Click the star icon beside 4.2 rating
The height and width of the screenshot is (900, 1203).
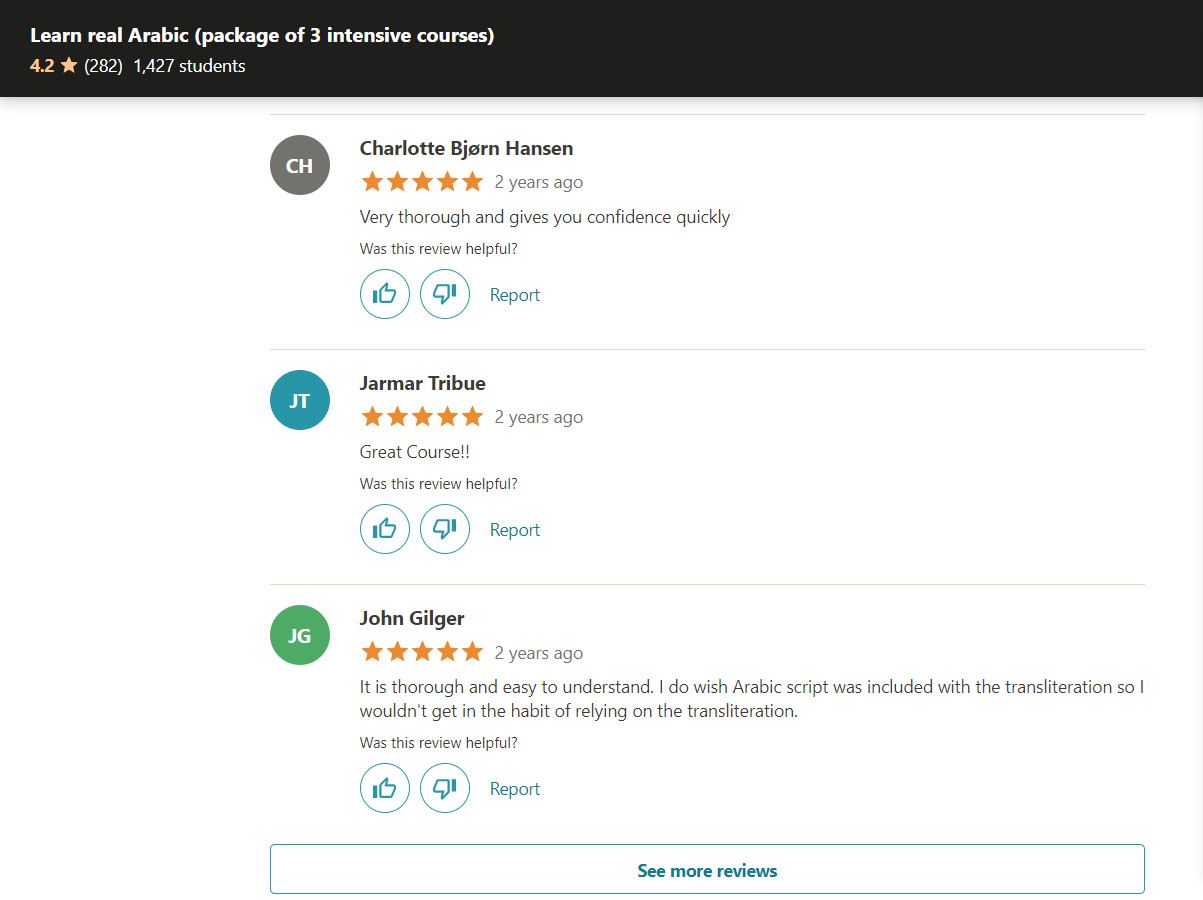point(69,66)
